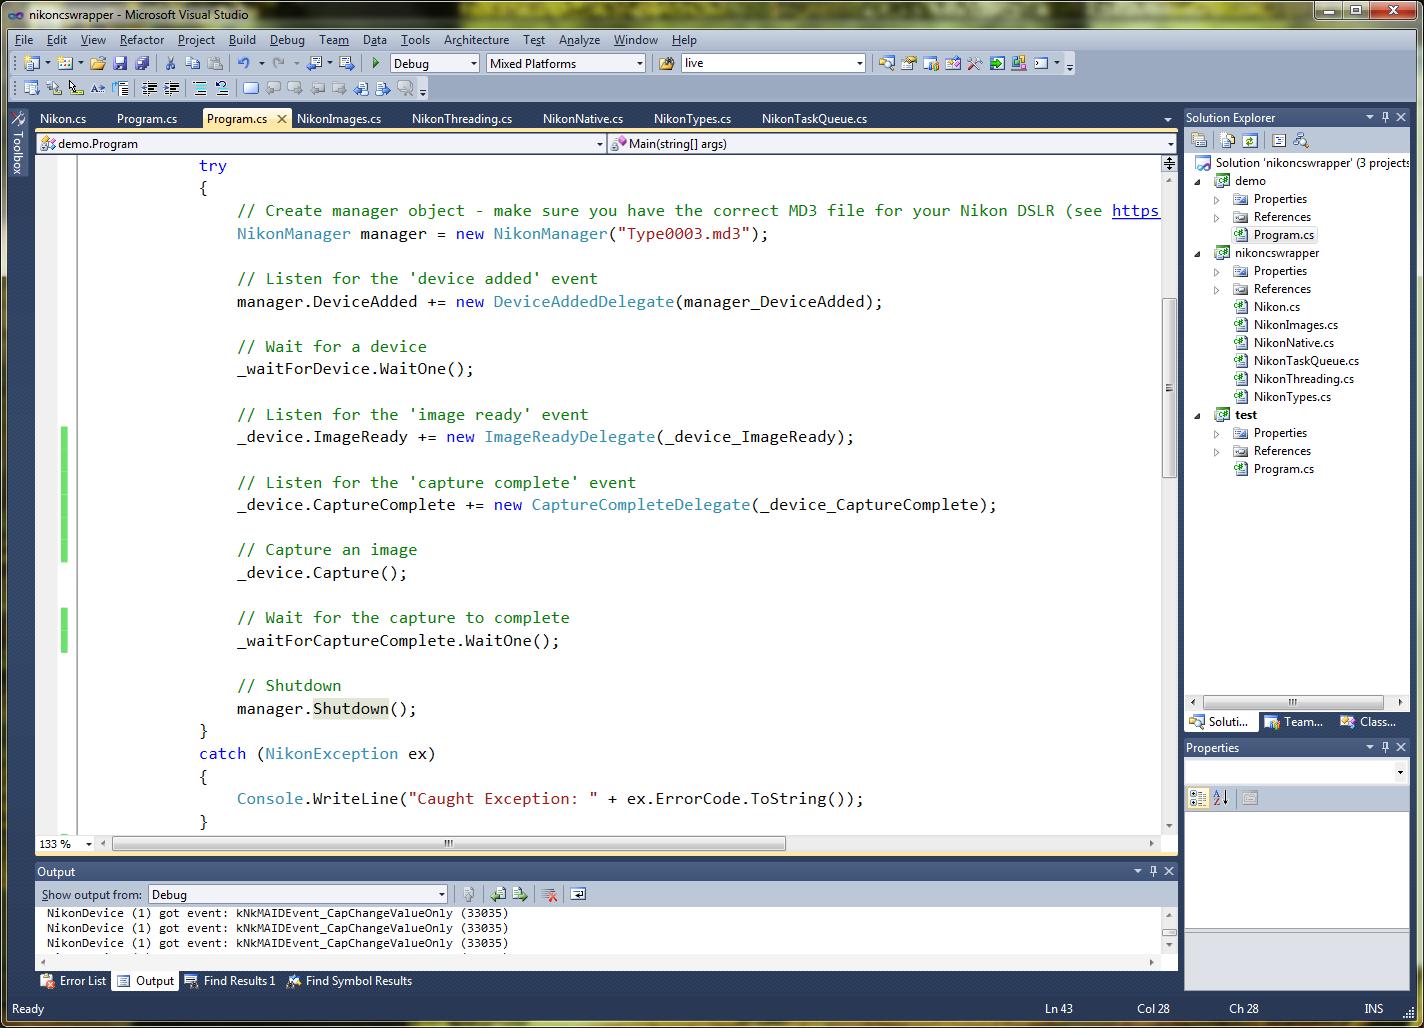Toggle Show All Files in Solution Explorer
Viewport: 1424px width, 1028px height.
coord(1227,141)
